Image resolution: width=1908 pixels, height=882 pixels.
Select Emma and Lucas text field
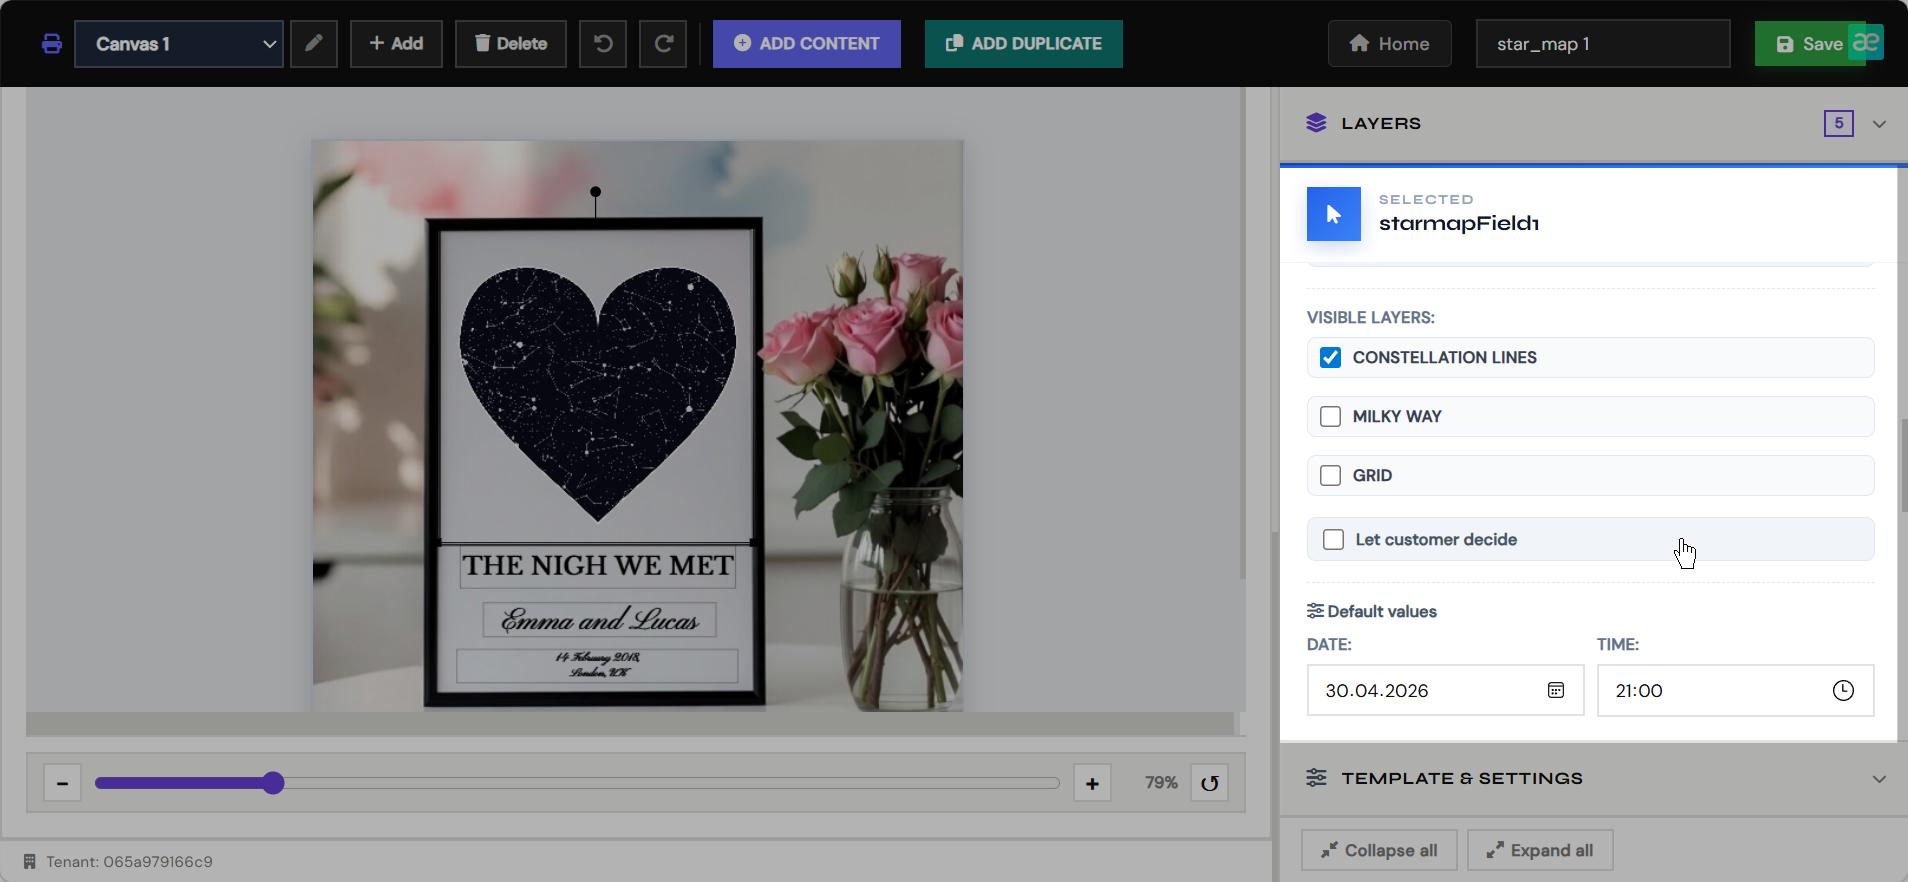coord(600,620)
